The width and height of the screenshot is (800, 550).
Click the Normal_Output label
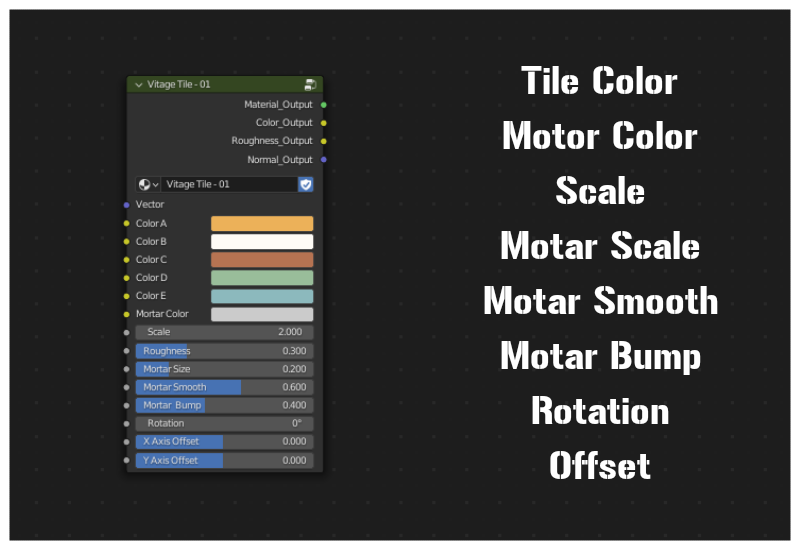(280, 160)
